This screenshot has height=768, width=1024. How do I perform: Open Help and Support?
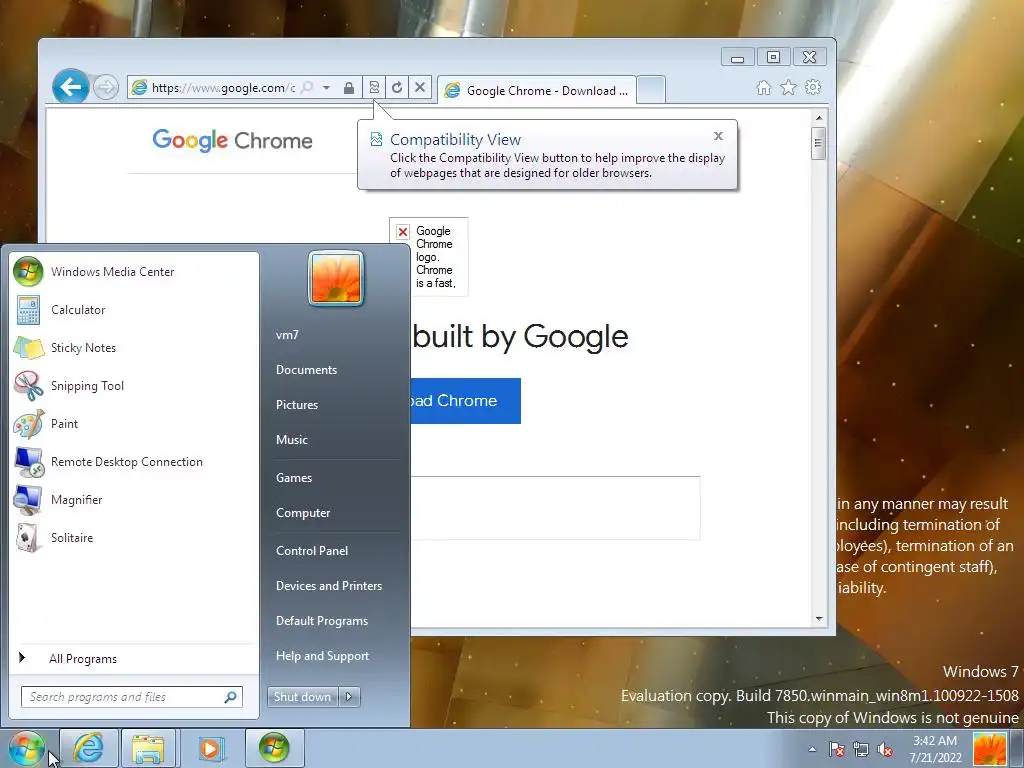(x=336, y=656)
